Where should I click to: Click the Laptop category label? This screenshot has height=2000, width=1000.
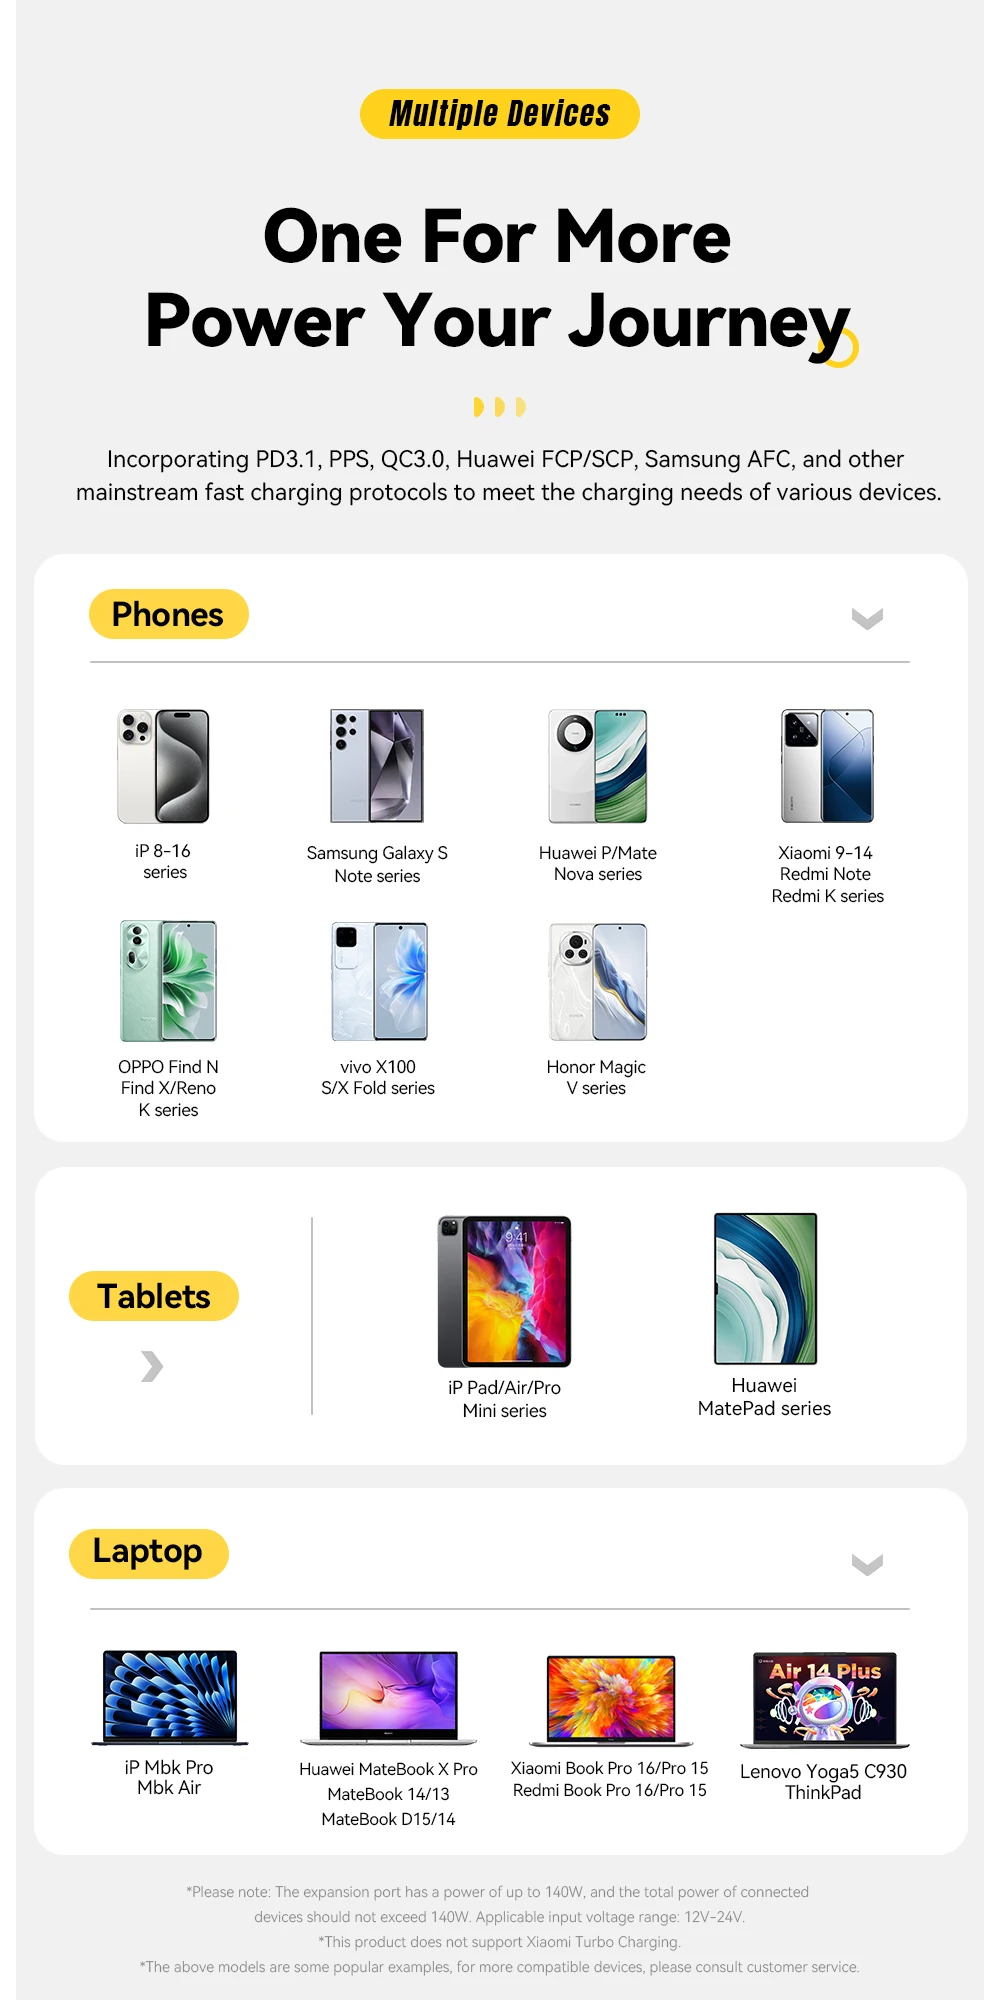point(148,1553)
